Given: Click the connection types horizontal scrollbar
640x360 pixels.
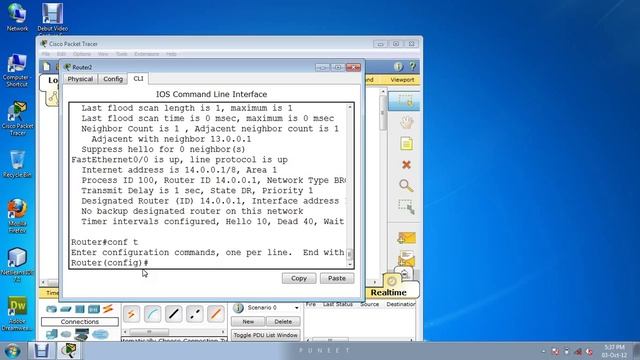Looking at the screenshot, I should point(149,332).
